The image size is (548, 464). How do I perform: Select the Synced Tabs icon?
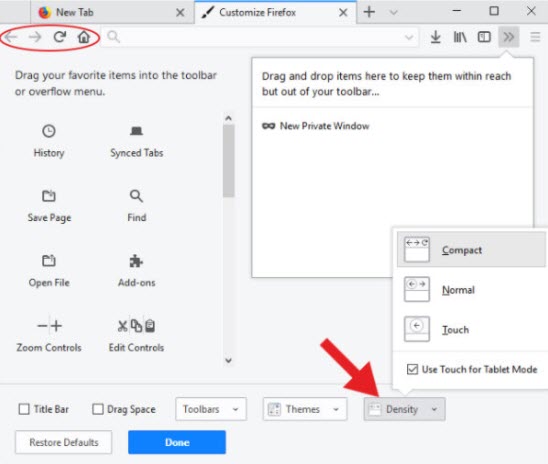point(136,131)
